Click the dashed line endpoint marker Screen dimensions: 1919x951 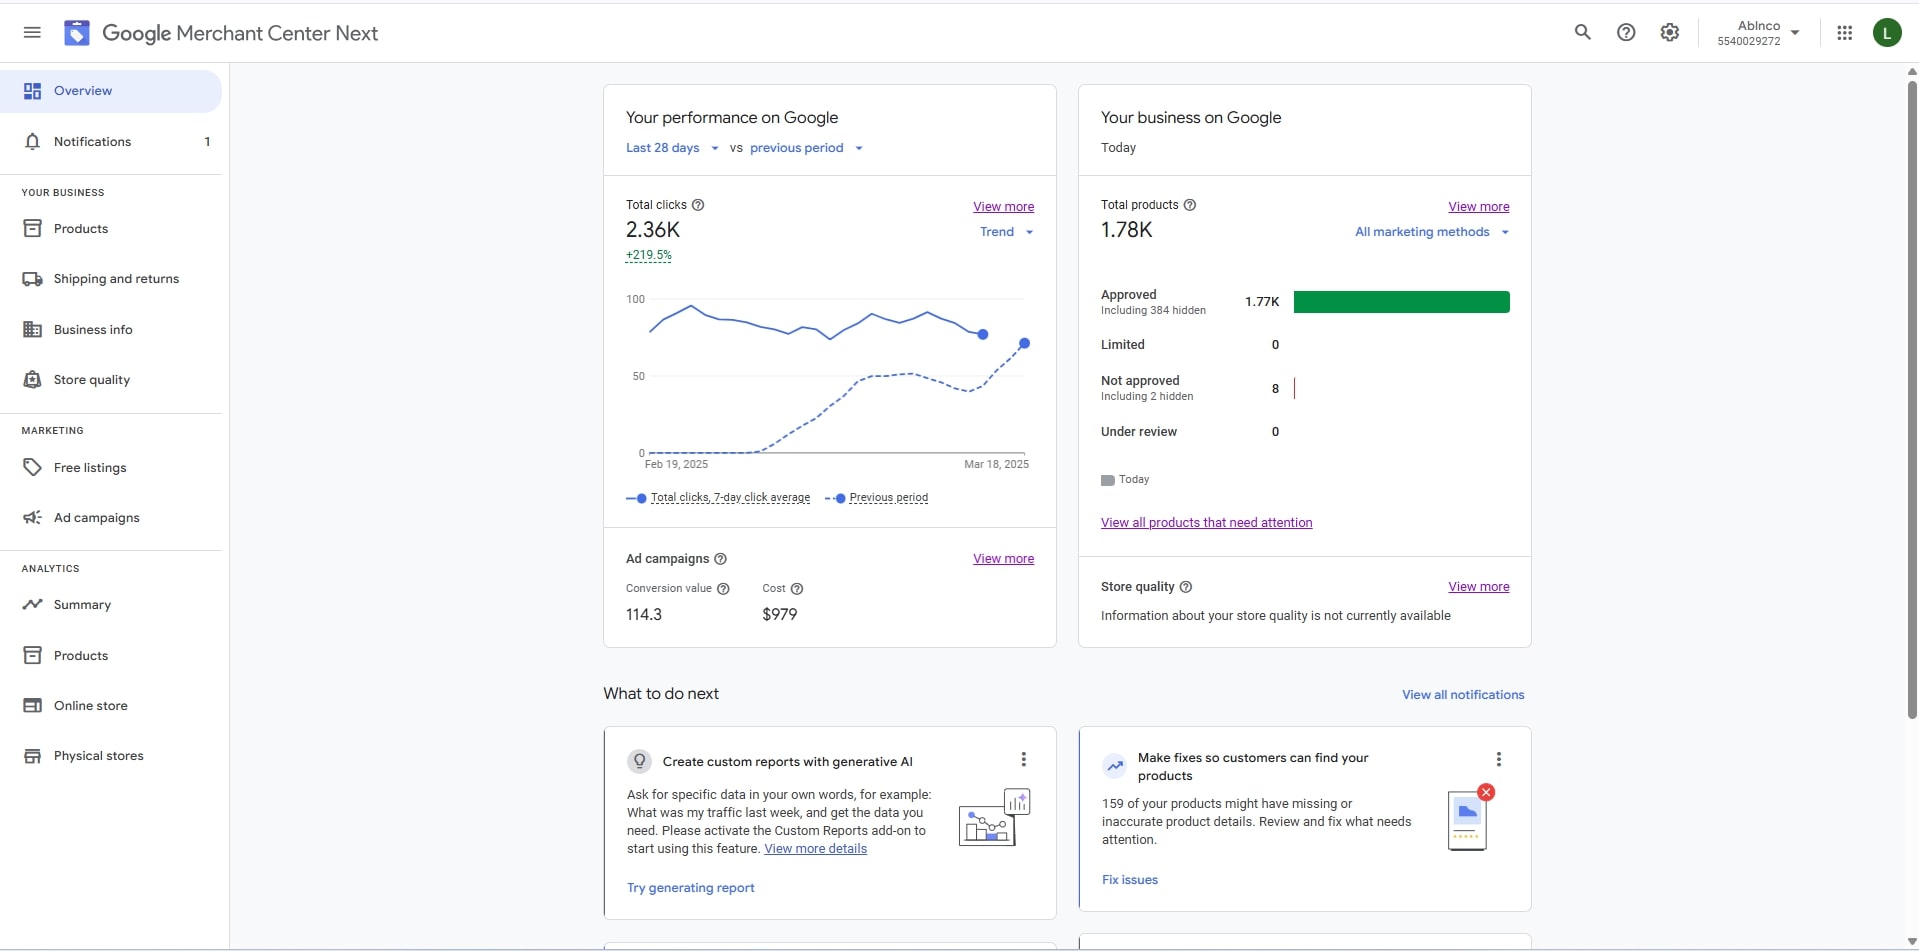1024,344
